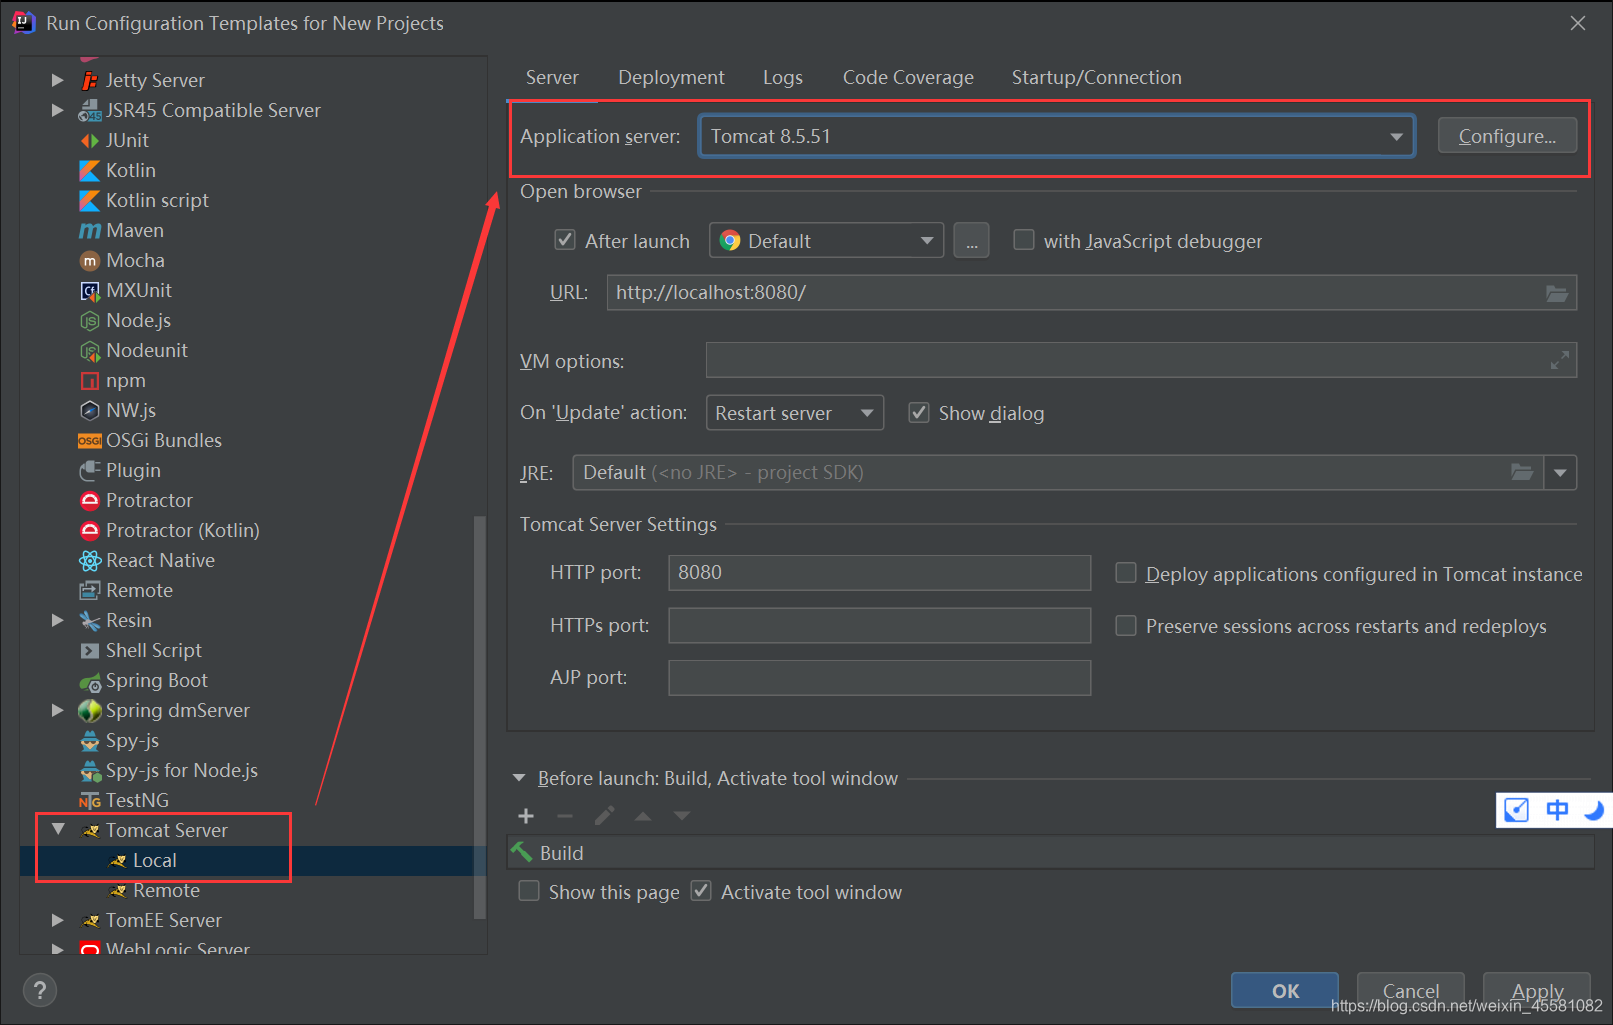Click the browser ellipsis button
Viewport: 1613px width, 1025px height.
tap(971, 241)
